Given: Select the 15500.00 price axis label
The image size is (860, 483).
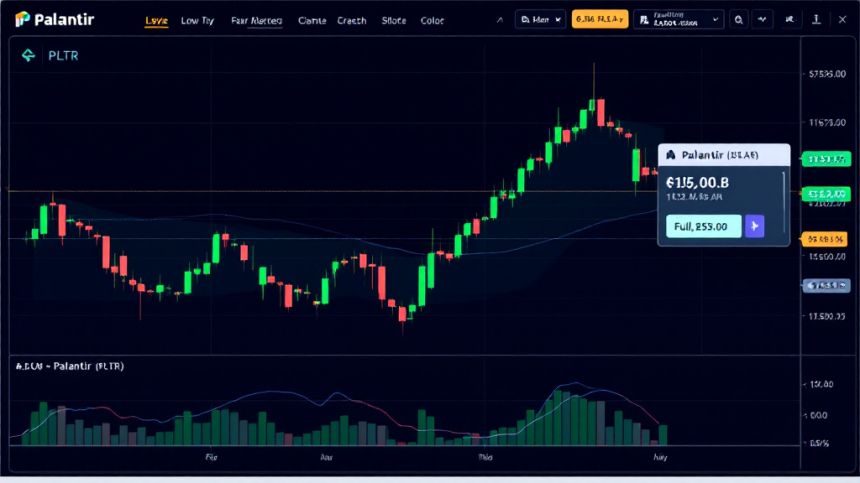Looking at the screenshot, I should pyautogui.click(x=827, y=257).
